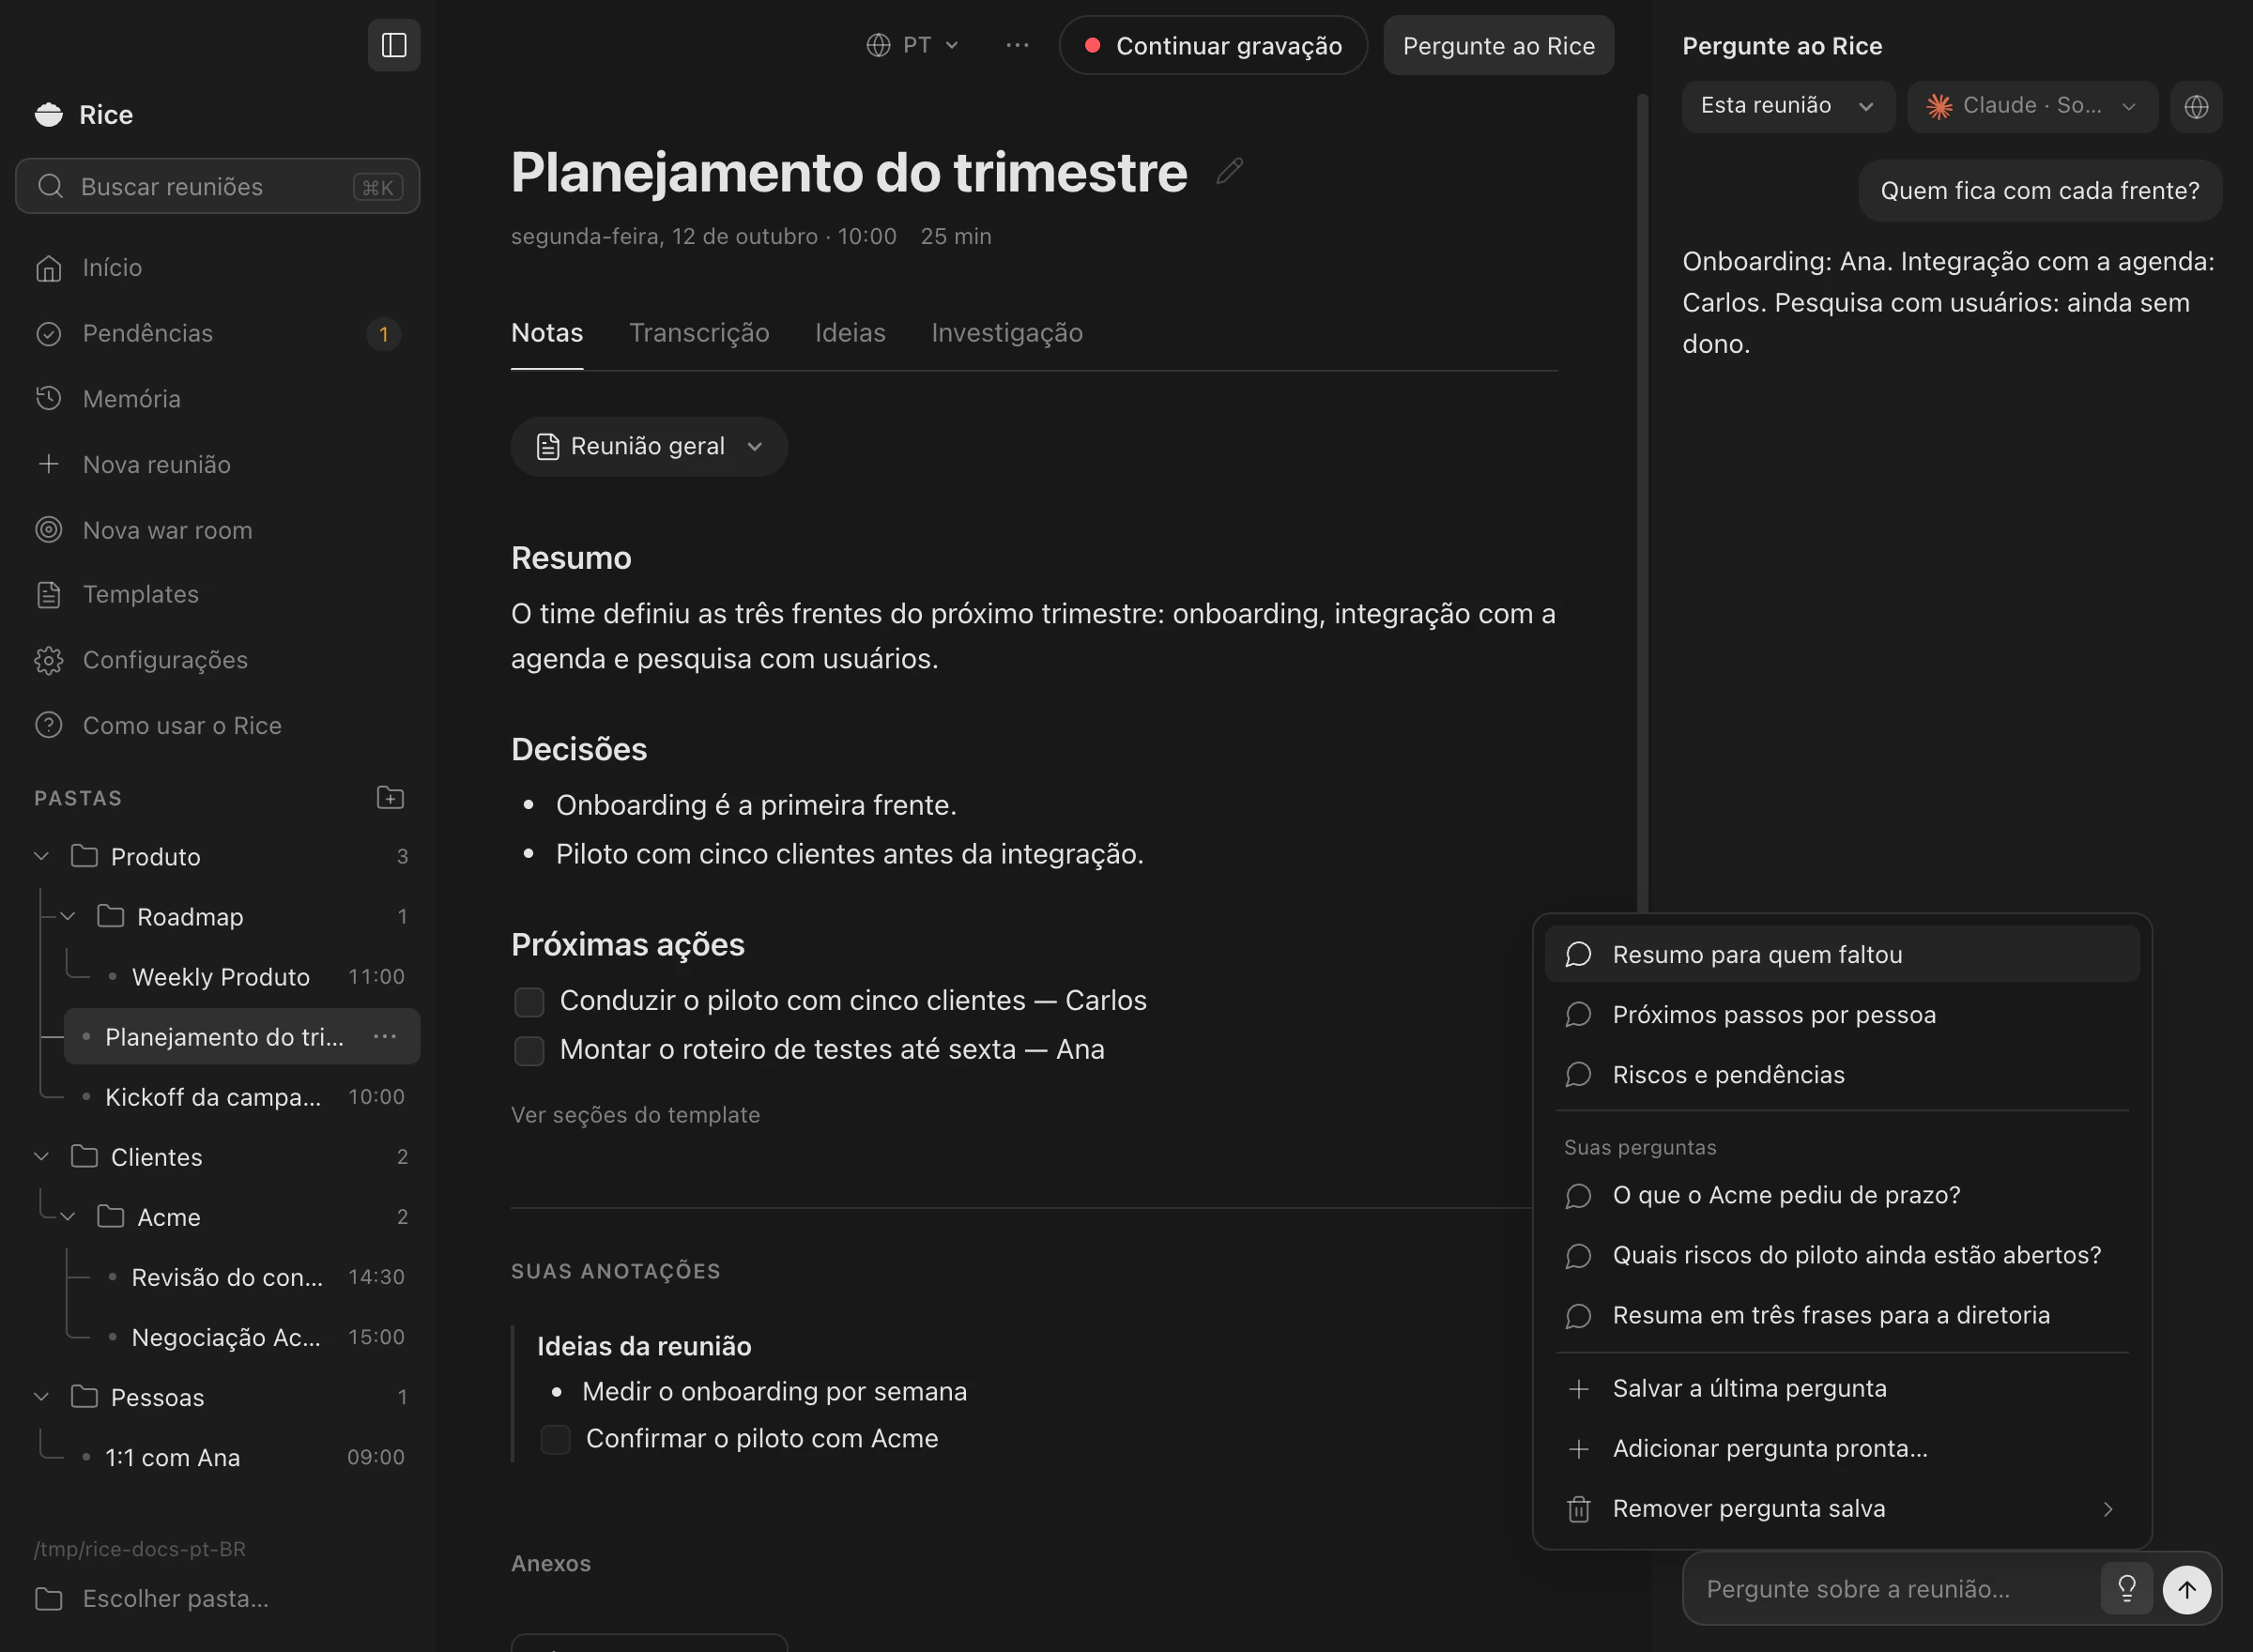Open the Claude model selector dropdown
The width and height of the screenshot is (2253, 1652).
[x=2031, y=106]
